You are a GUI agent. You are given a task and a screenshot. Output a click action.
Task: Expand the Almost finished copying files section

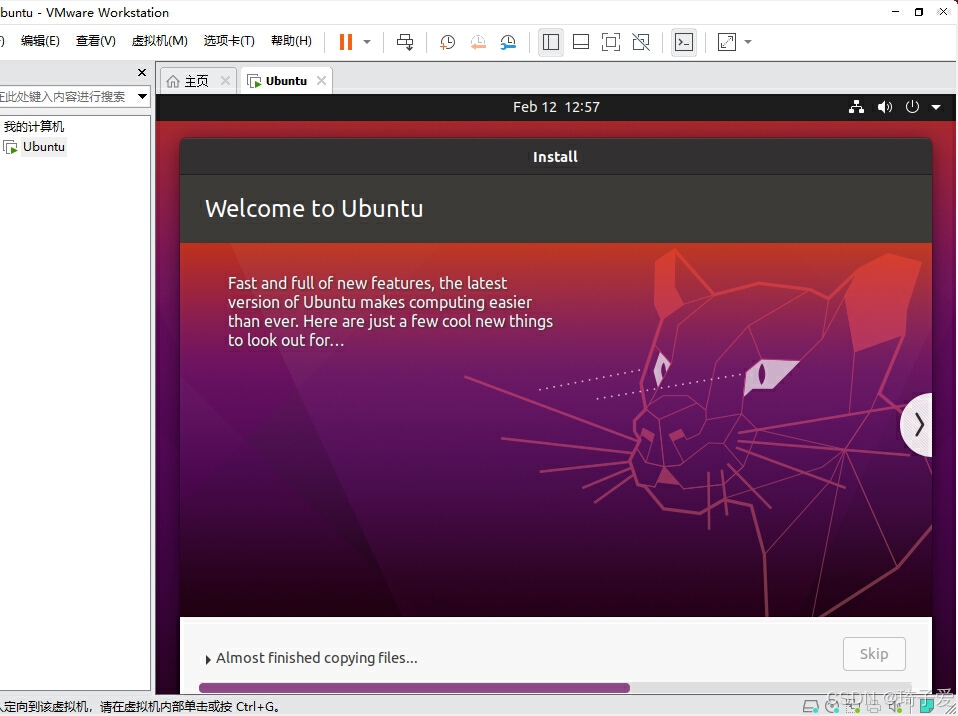[207, 658]
